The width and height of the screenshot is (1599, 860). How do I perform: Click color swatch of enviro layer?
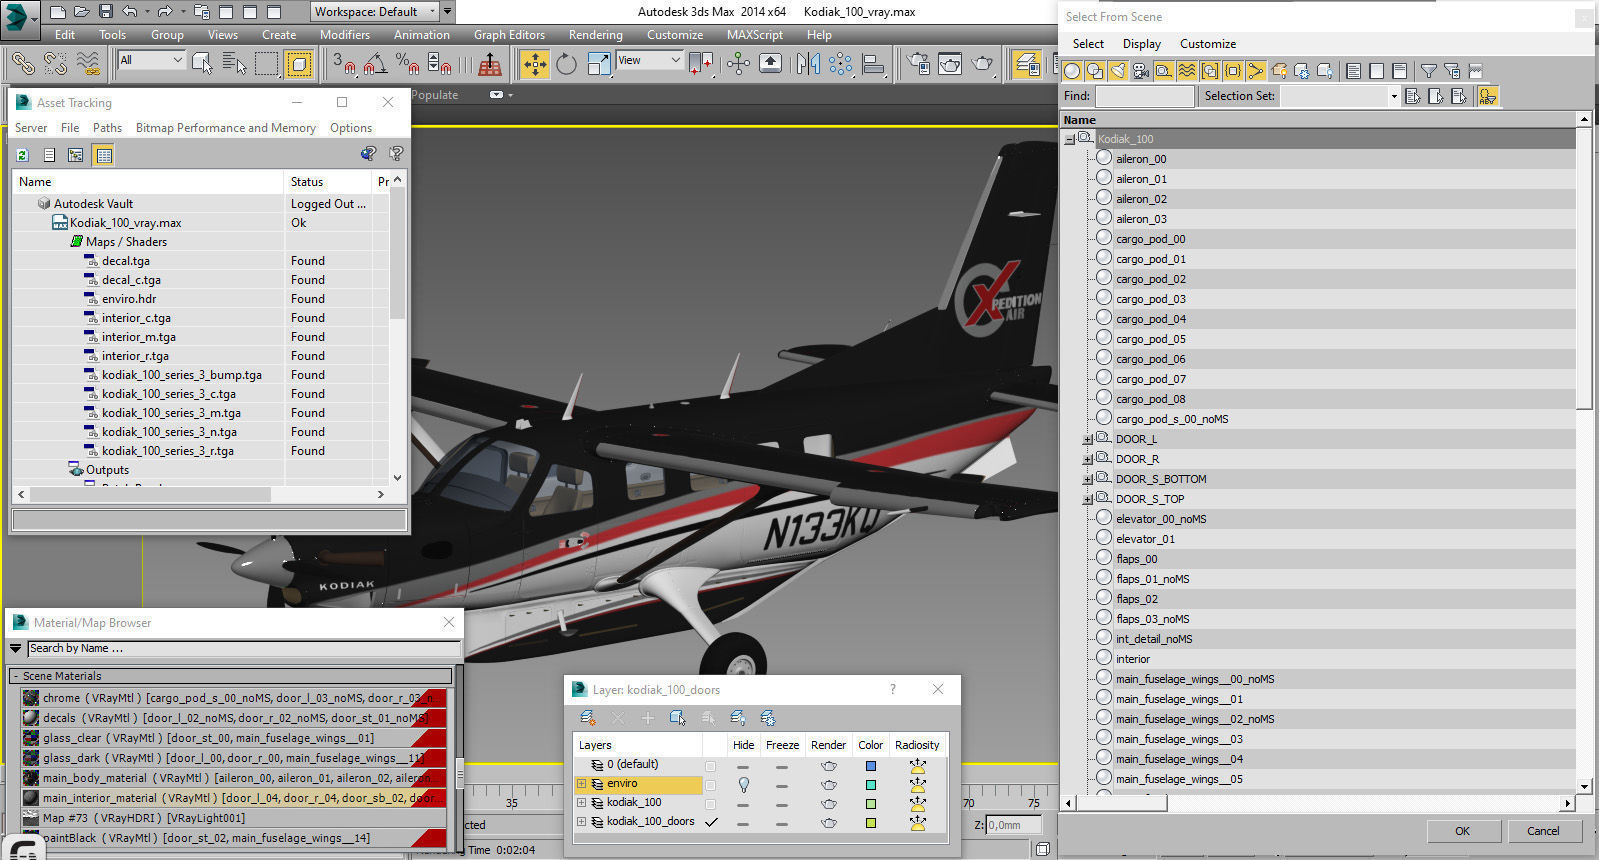coord(871,784)
